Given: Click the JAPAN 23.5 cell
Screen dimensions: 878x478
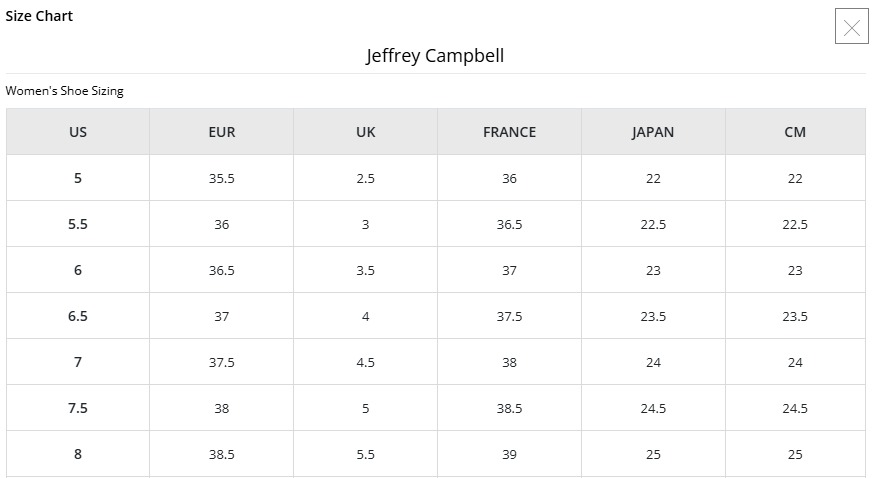Looking at the screenshot, I should coord(653,316).
